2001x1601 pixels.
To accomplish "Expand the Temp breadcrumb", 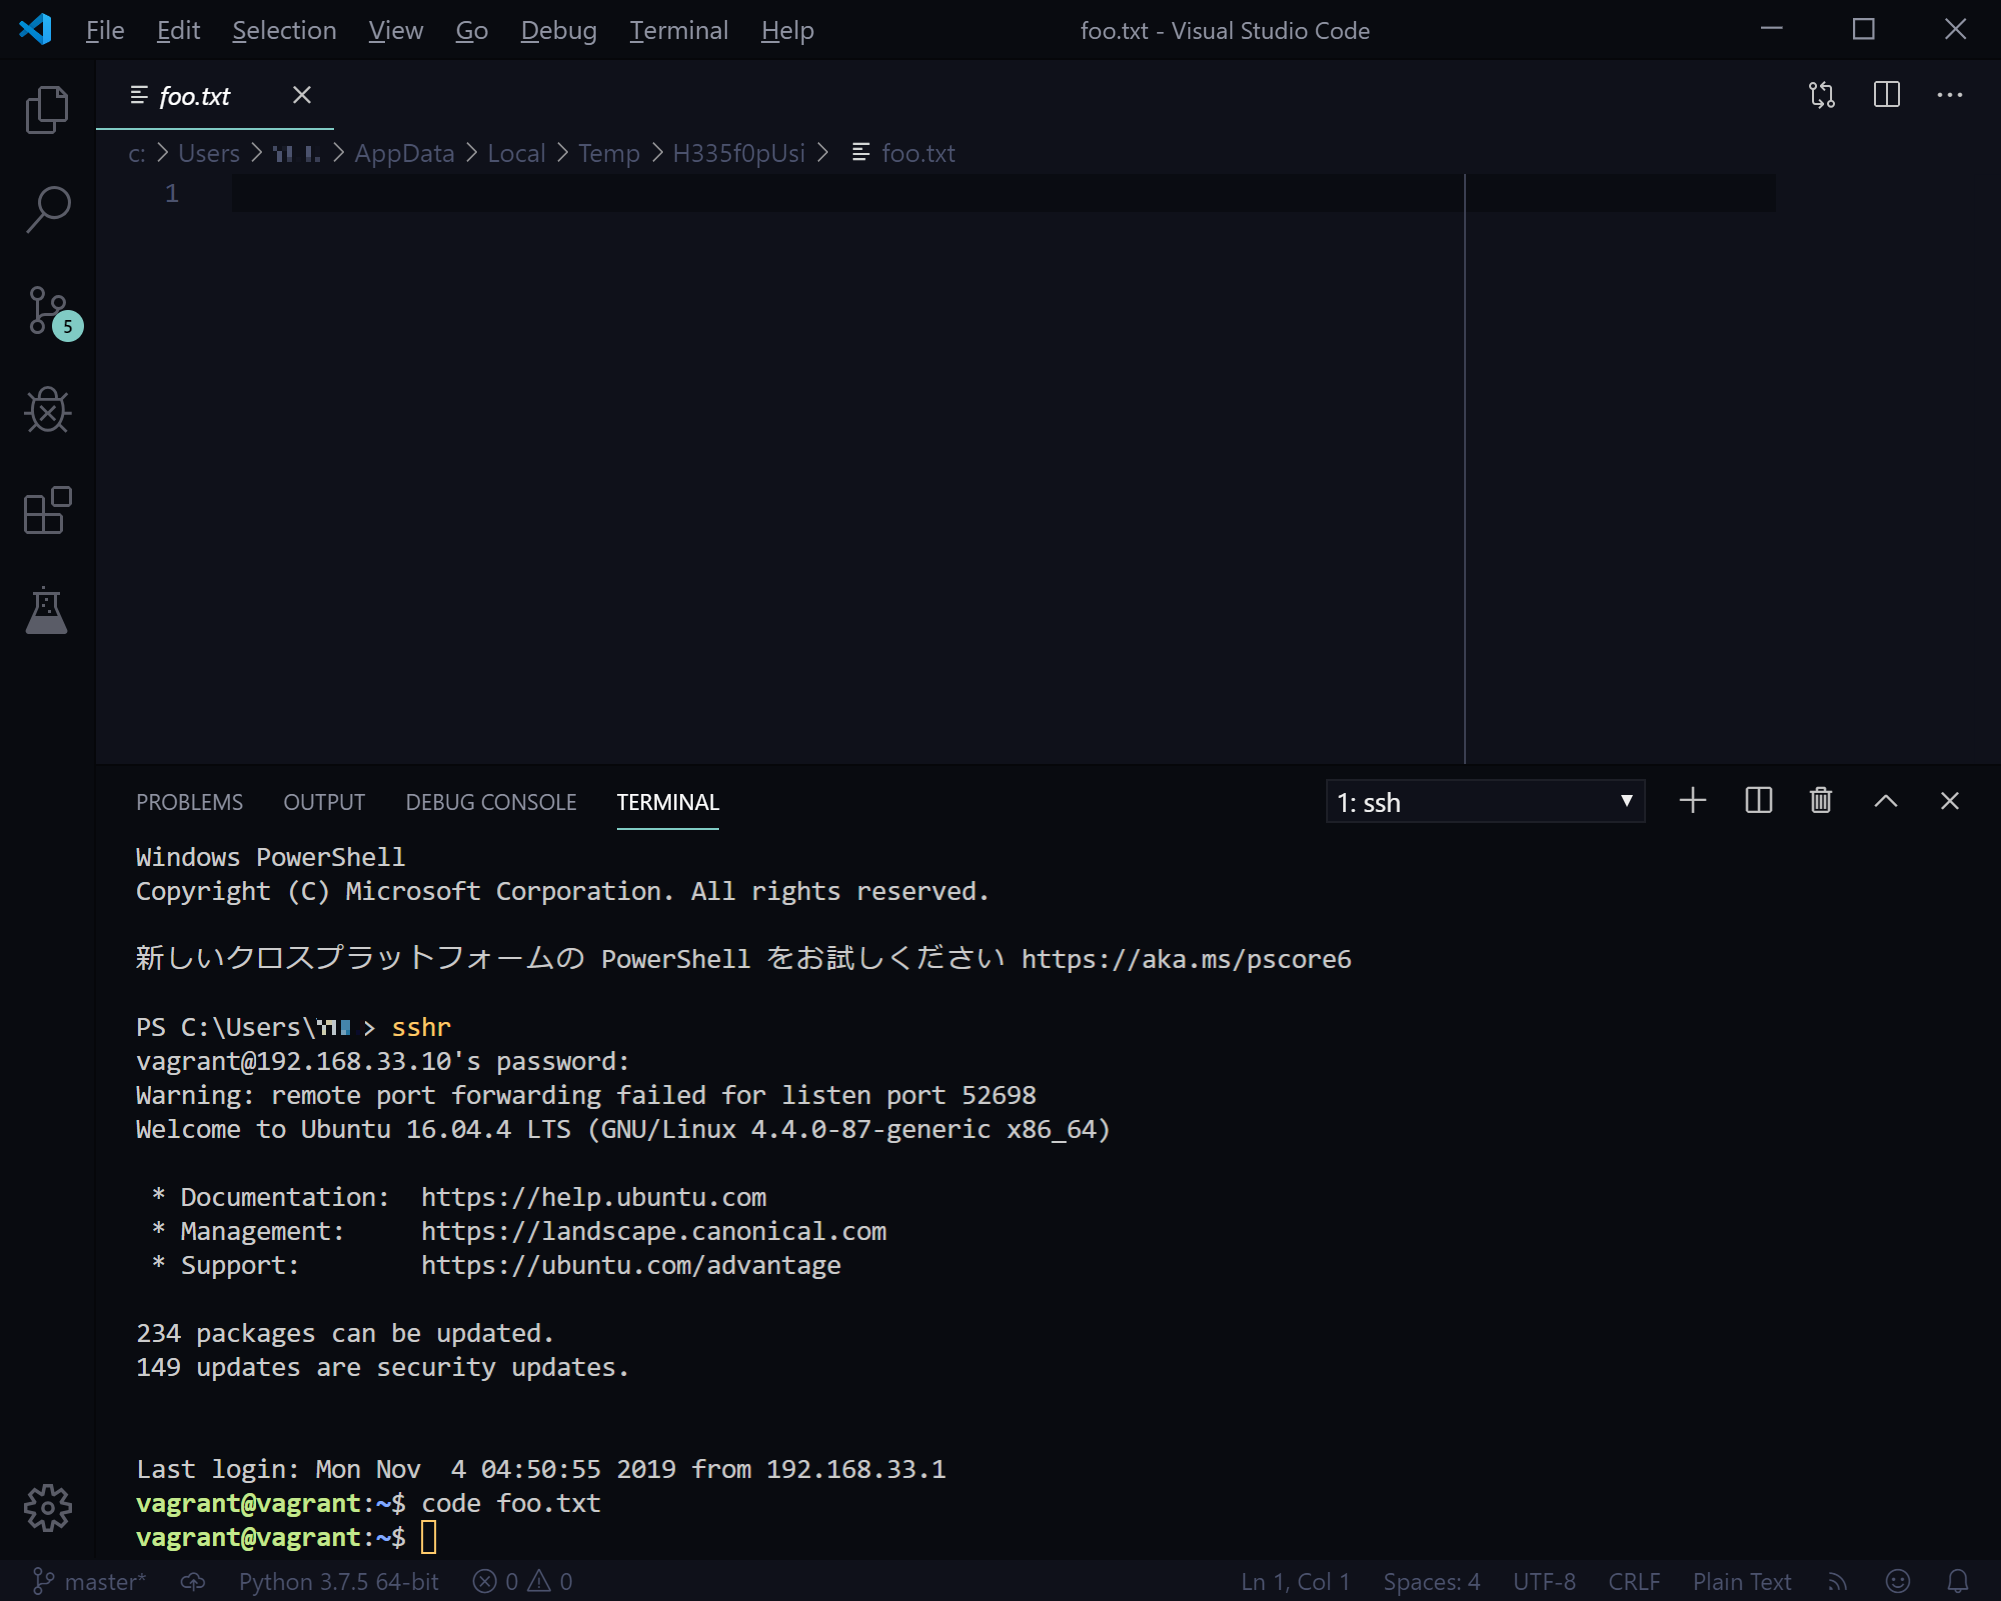I will click(x=609, y=153).
